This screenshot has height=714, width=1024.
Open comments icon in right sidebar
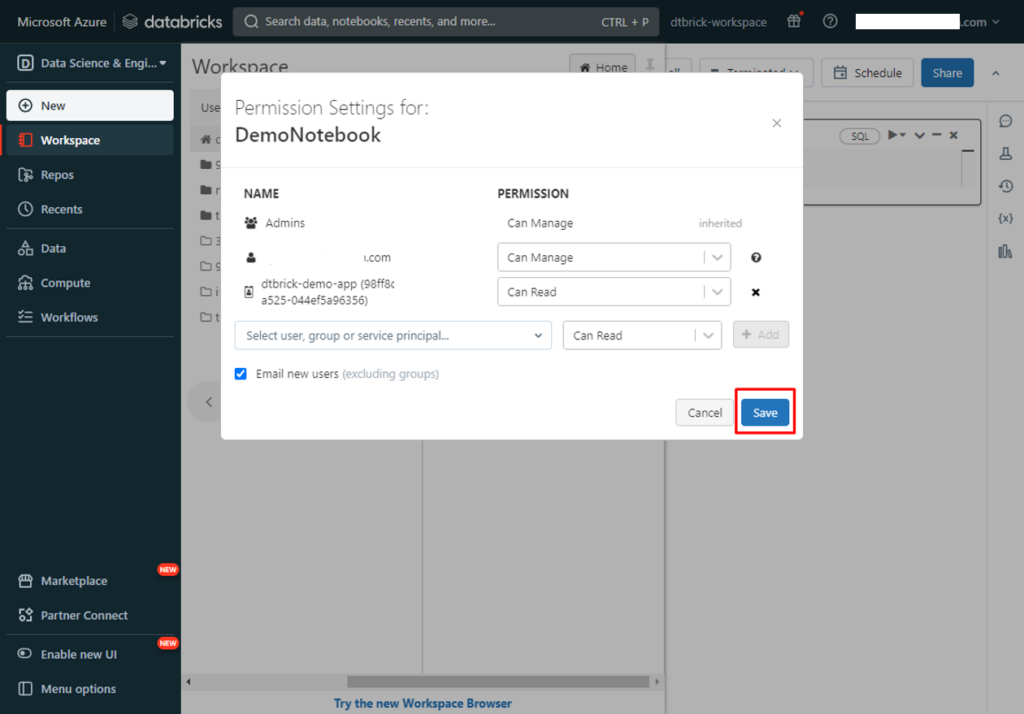[1005, 121]
